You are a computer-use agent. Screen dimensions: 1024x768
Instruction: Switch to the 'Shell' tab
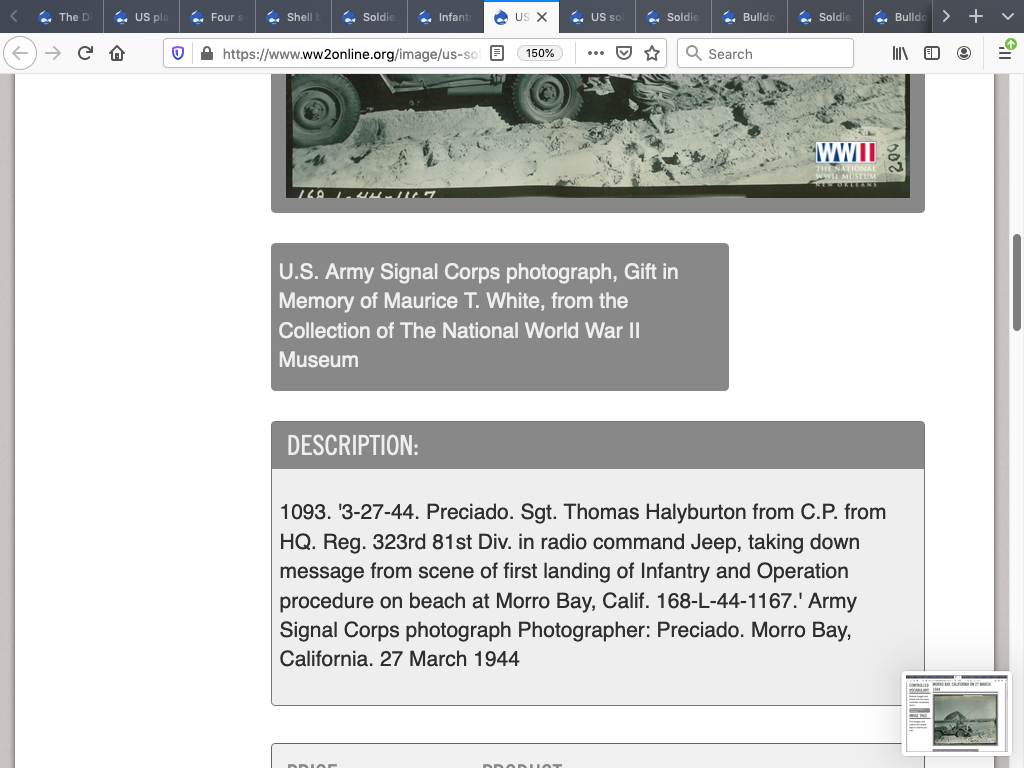coord(293,17)
